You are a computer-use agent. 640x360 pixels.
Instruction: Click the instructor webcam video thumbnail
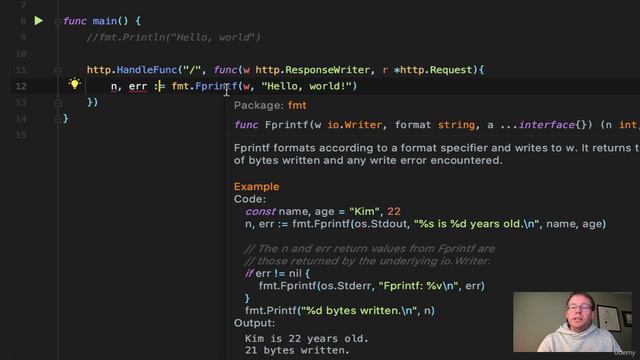572,322
